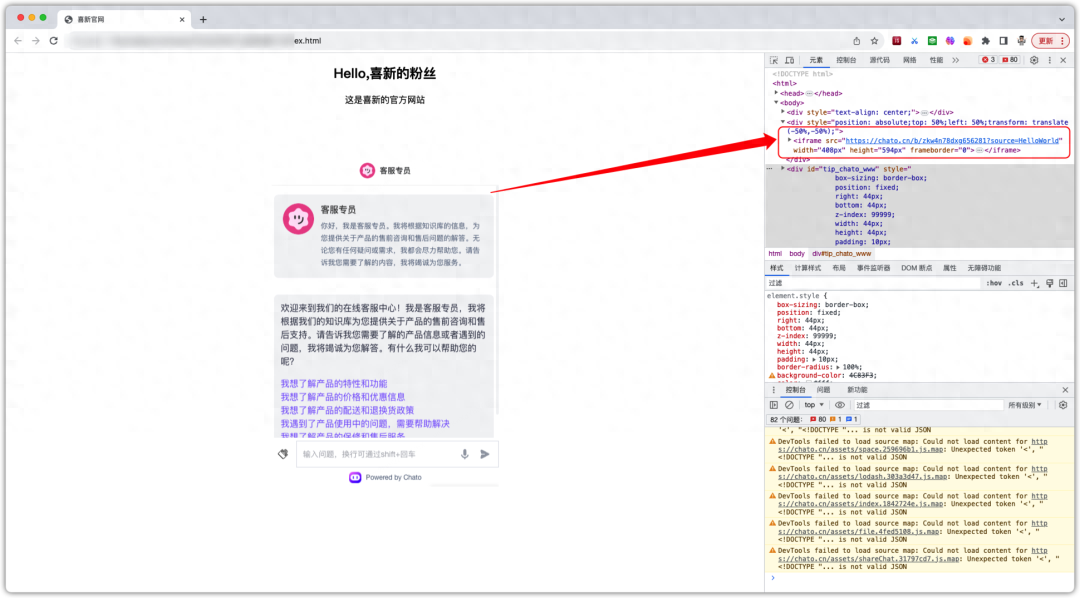Viewport: 1080px width, 598px height.
Task: Reload the current page
Action: [54, 41]
